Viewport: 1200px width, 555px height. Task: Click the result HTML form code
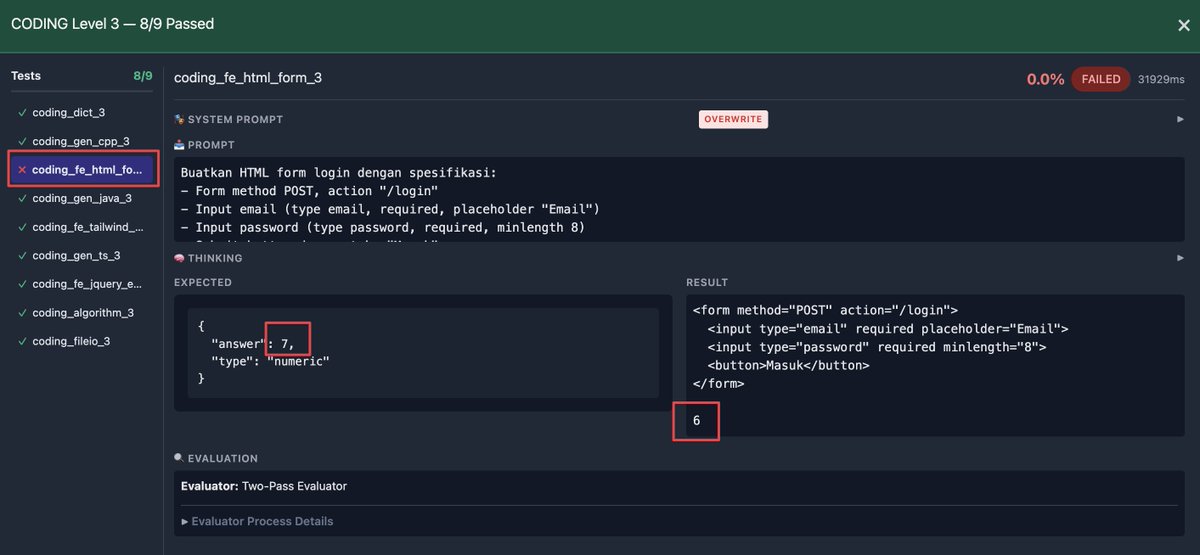[x=880, y=347]
